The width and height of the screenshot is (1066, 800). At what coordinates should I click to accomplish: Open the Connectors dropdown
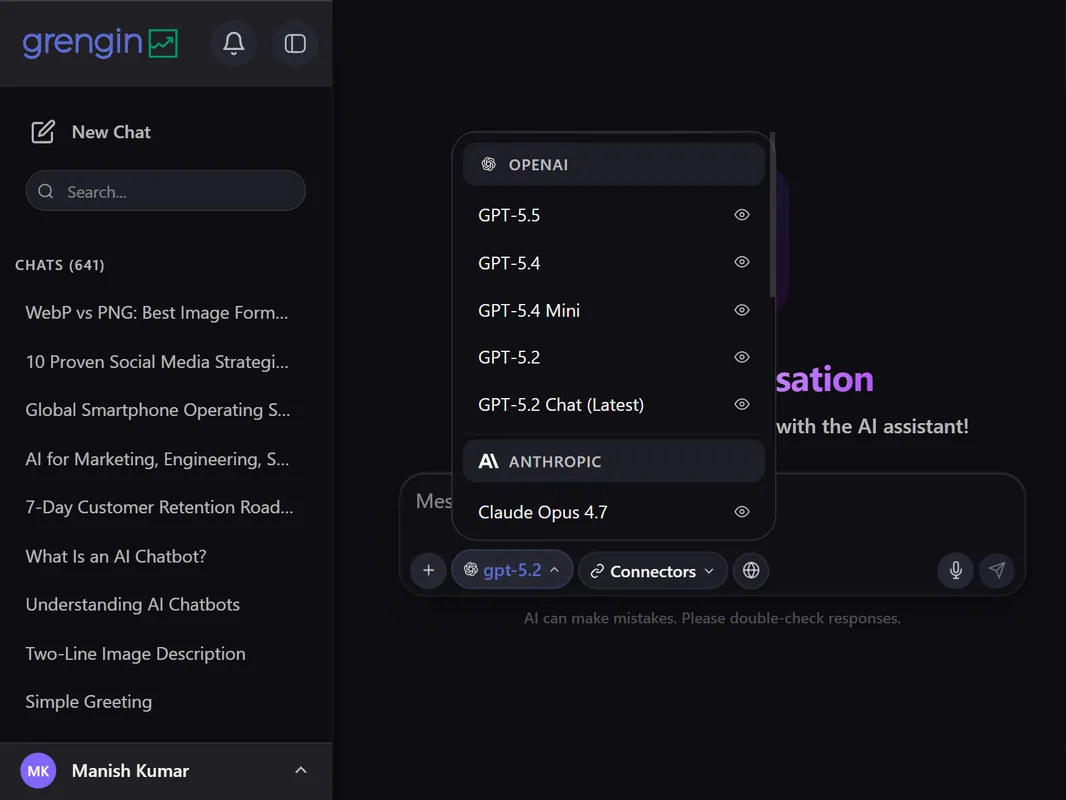[x=653, y=571]
